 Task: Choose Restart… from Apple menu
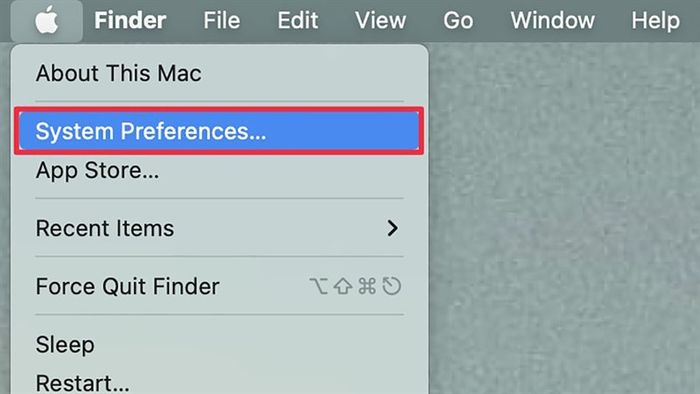point(83,383)
